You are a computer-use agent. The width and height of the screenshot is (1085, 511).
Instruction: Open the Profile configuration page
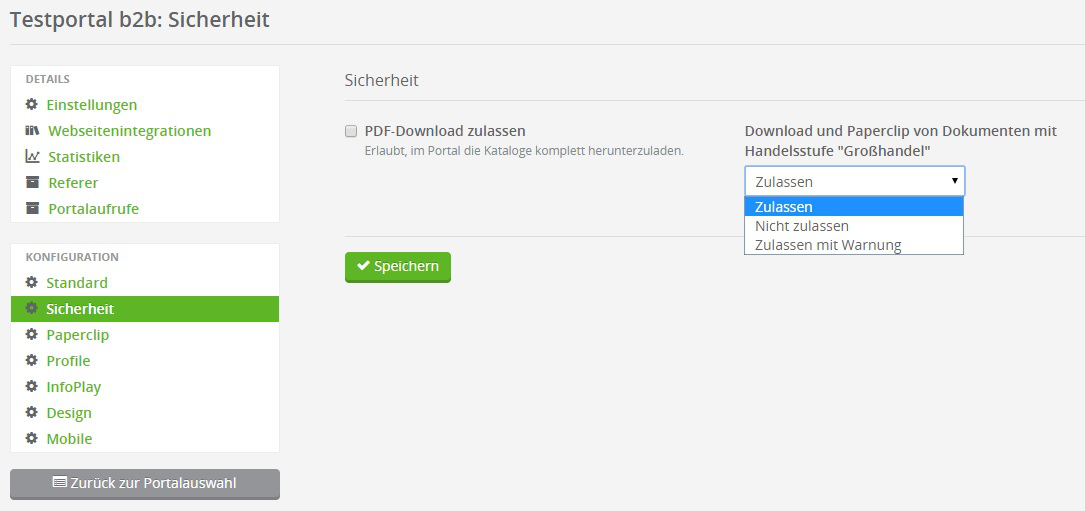pyautogui.click(x=68, y=361)
